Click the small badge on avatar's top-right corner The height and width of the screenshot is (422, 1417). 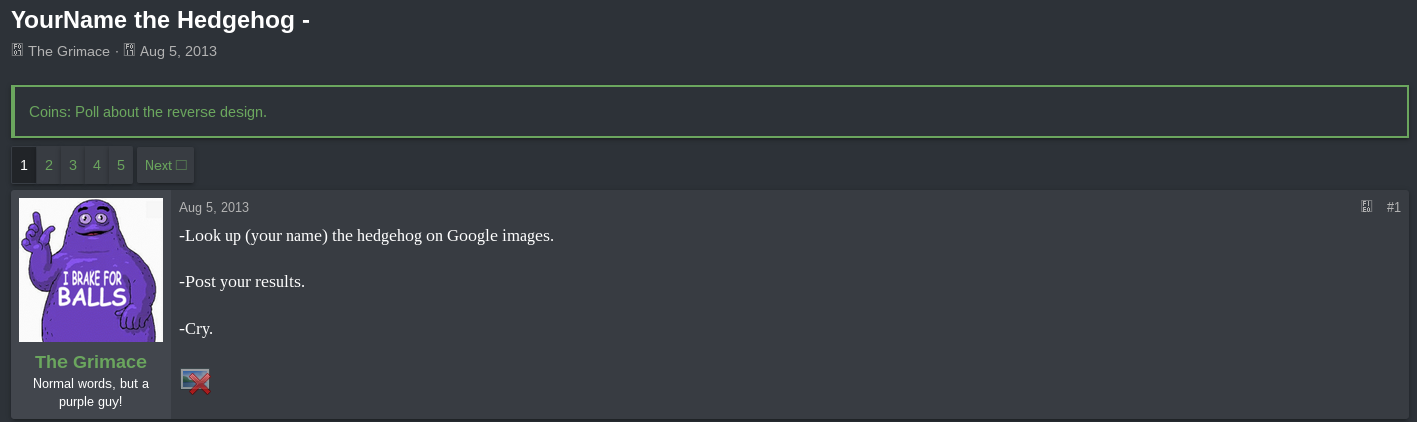[x=154, y=208]
